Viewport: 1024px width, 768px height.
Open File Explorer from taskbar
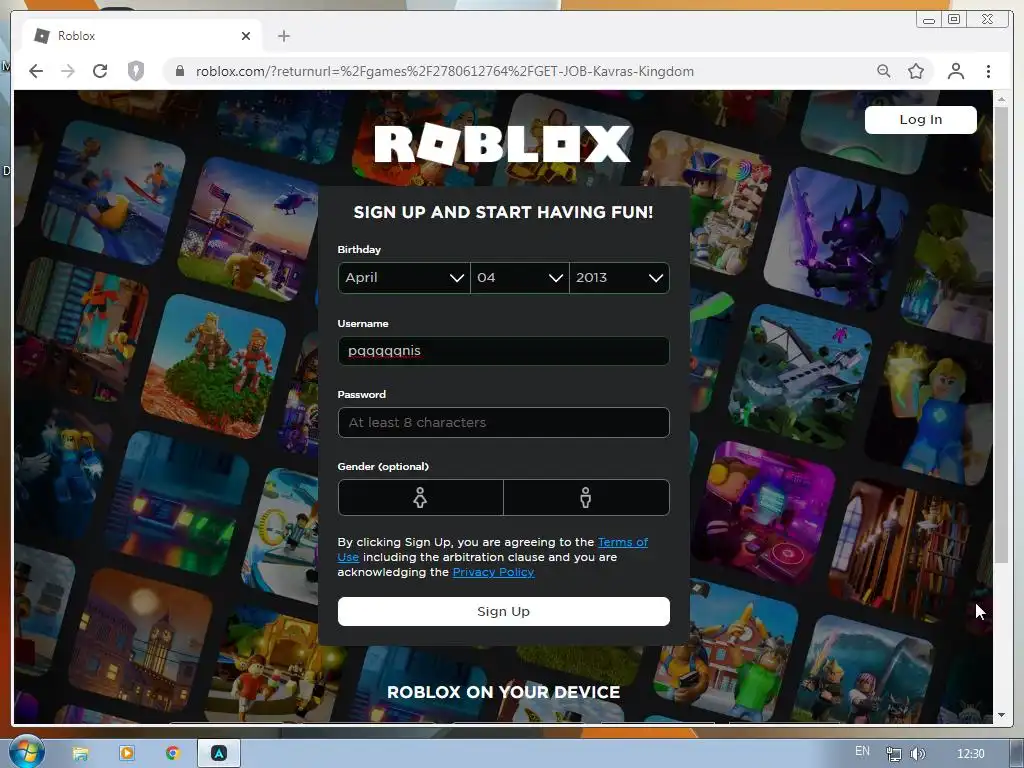(x=80, y=754)
